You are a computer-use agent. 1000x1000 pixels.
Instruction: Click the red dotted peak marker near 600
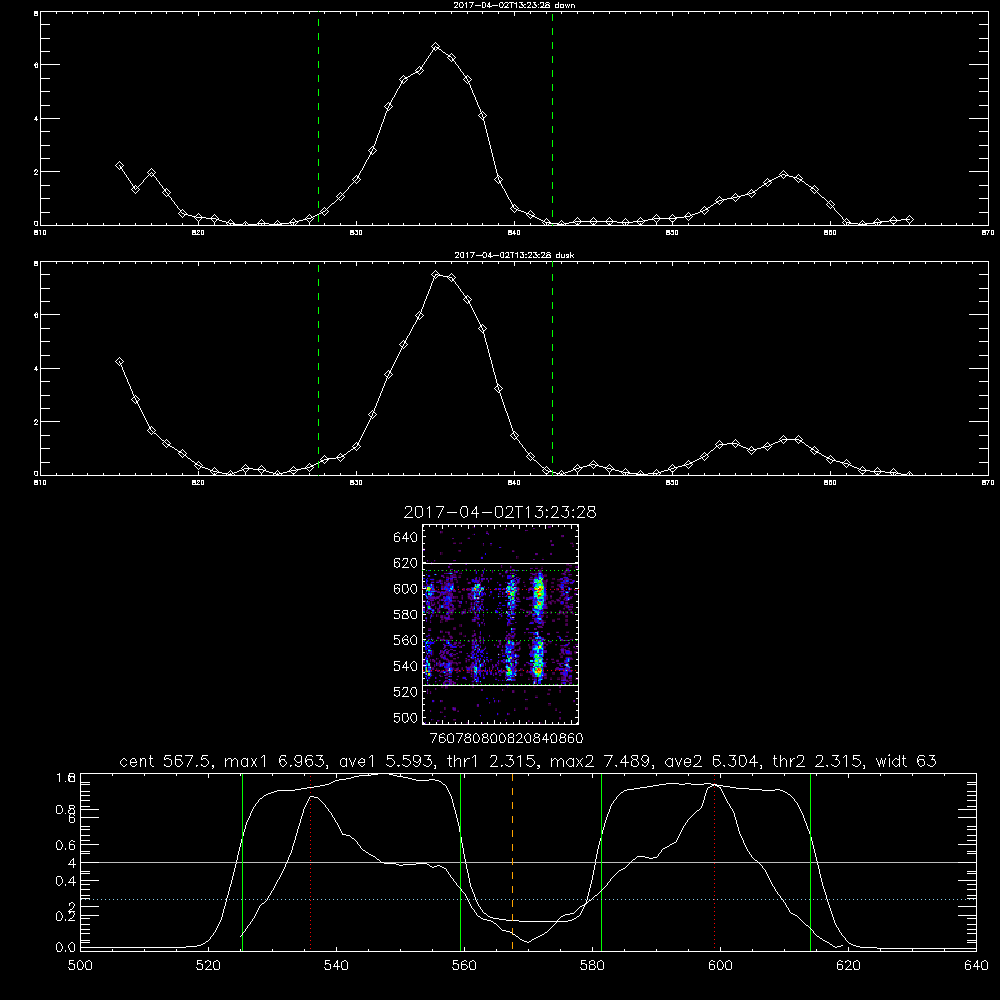[x=714, y=862]
